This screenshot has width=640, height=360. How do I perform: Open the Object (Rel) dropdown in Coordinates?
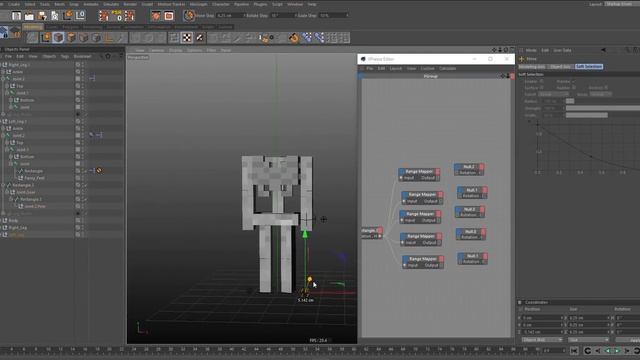tap(542, 340)
